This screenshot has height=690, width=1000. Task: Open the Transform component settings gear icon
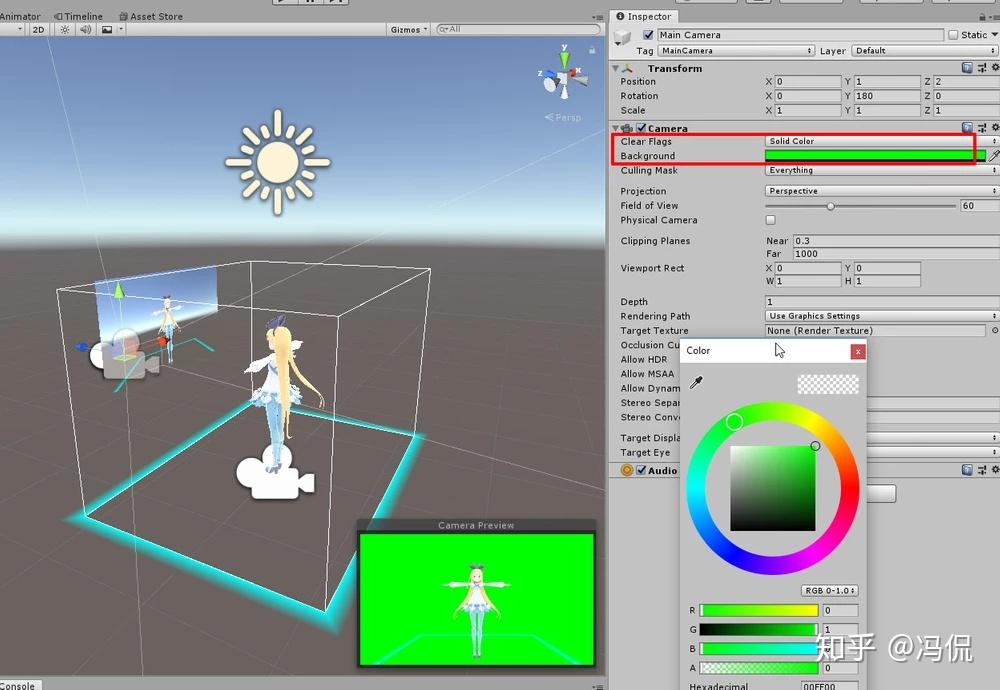point(995,67)
